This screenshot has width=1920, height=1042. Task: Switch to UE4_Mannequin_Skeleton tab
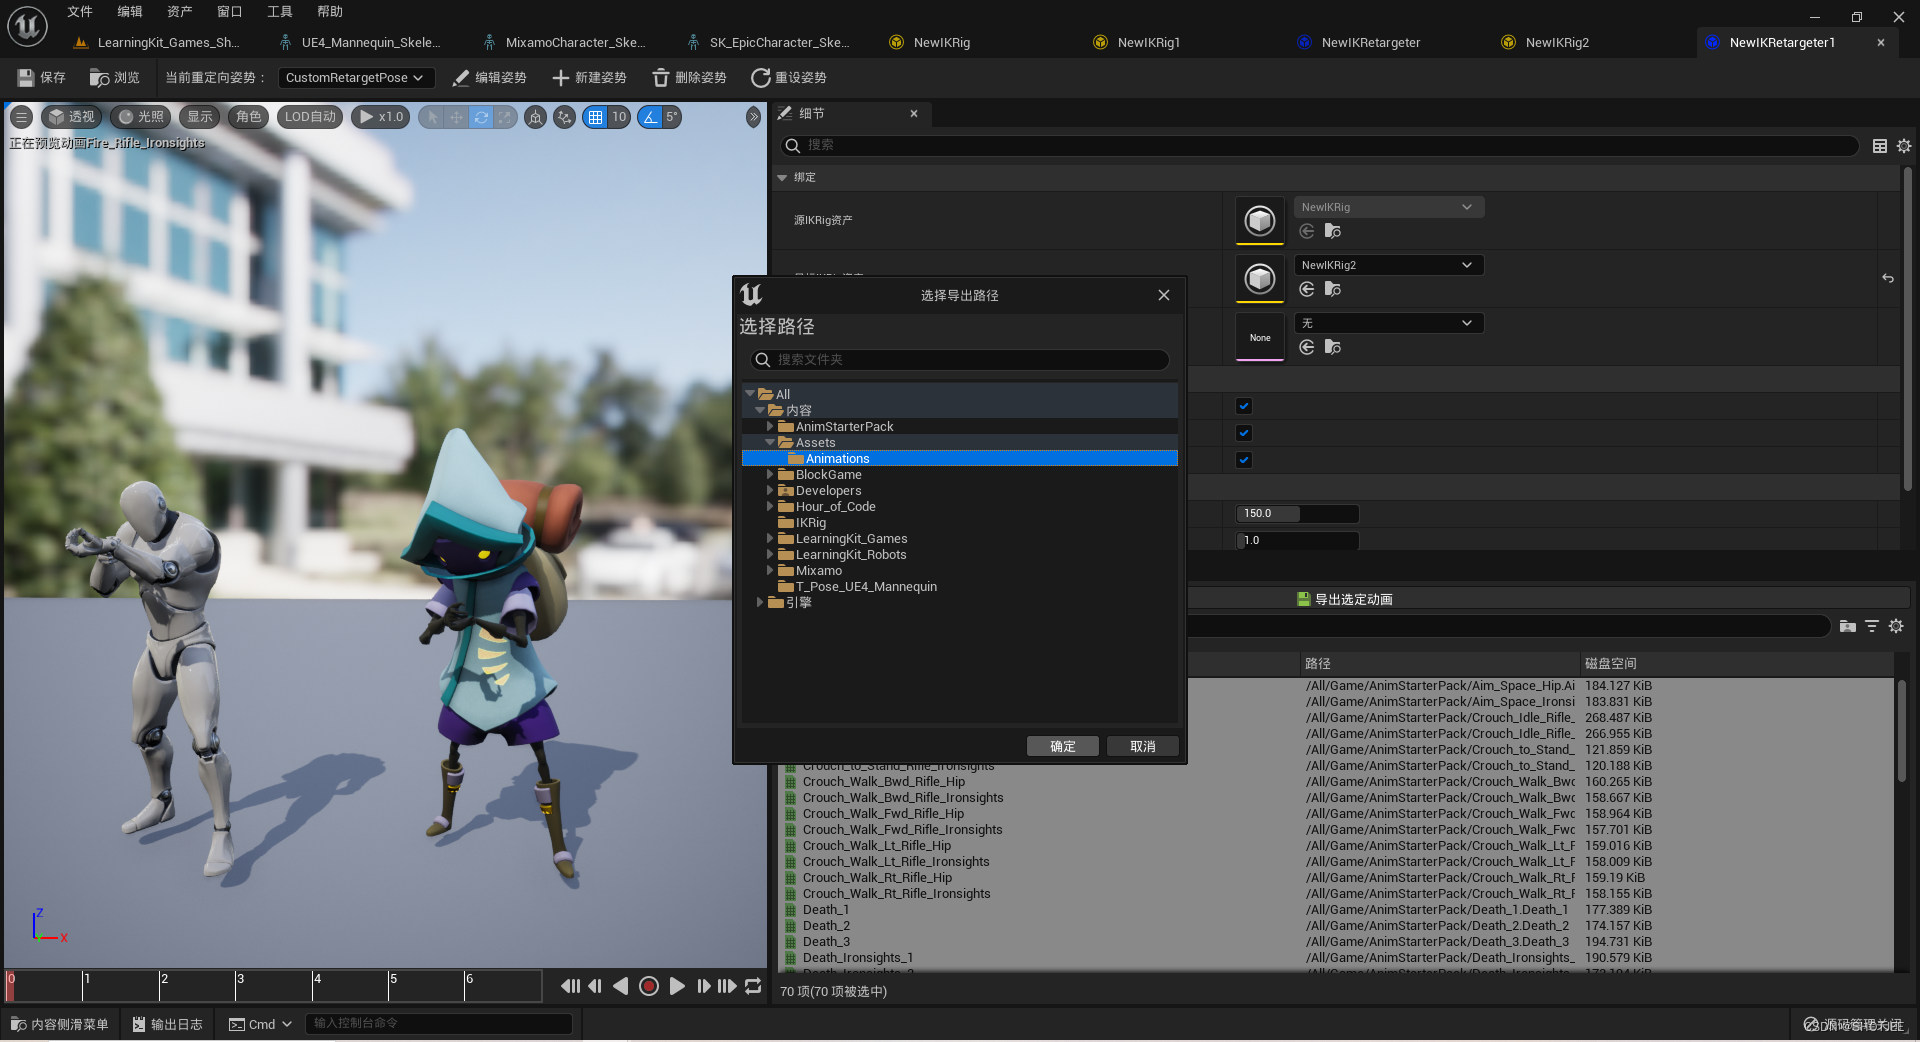pos(370,42)
